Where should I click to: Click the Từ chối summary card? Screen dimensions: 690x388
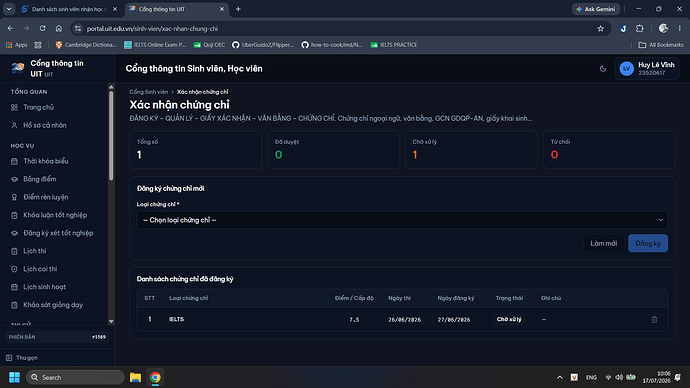609,150
